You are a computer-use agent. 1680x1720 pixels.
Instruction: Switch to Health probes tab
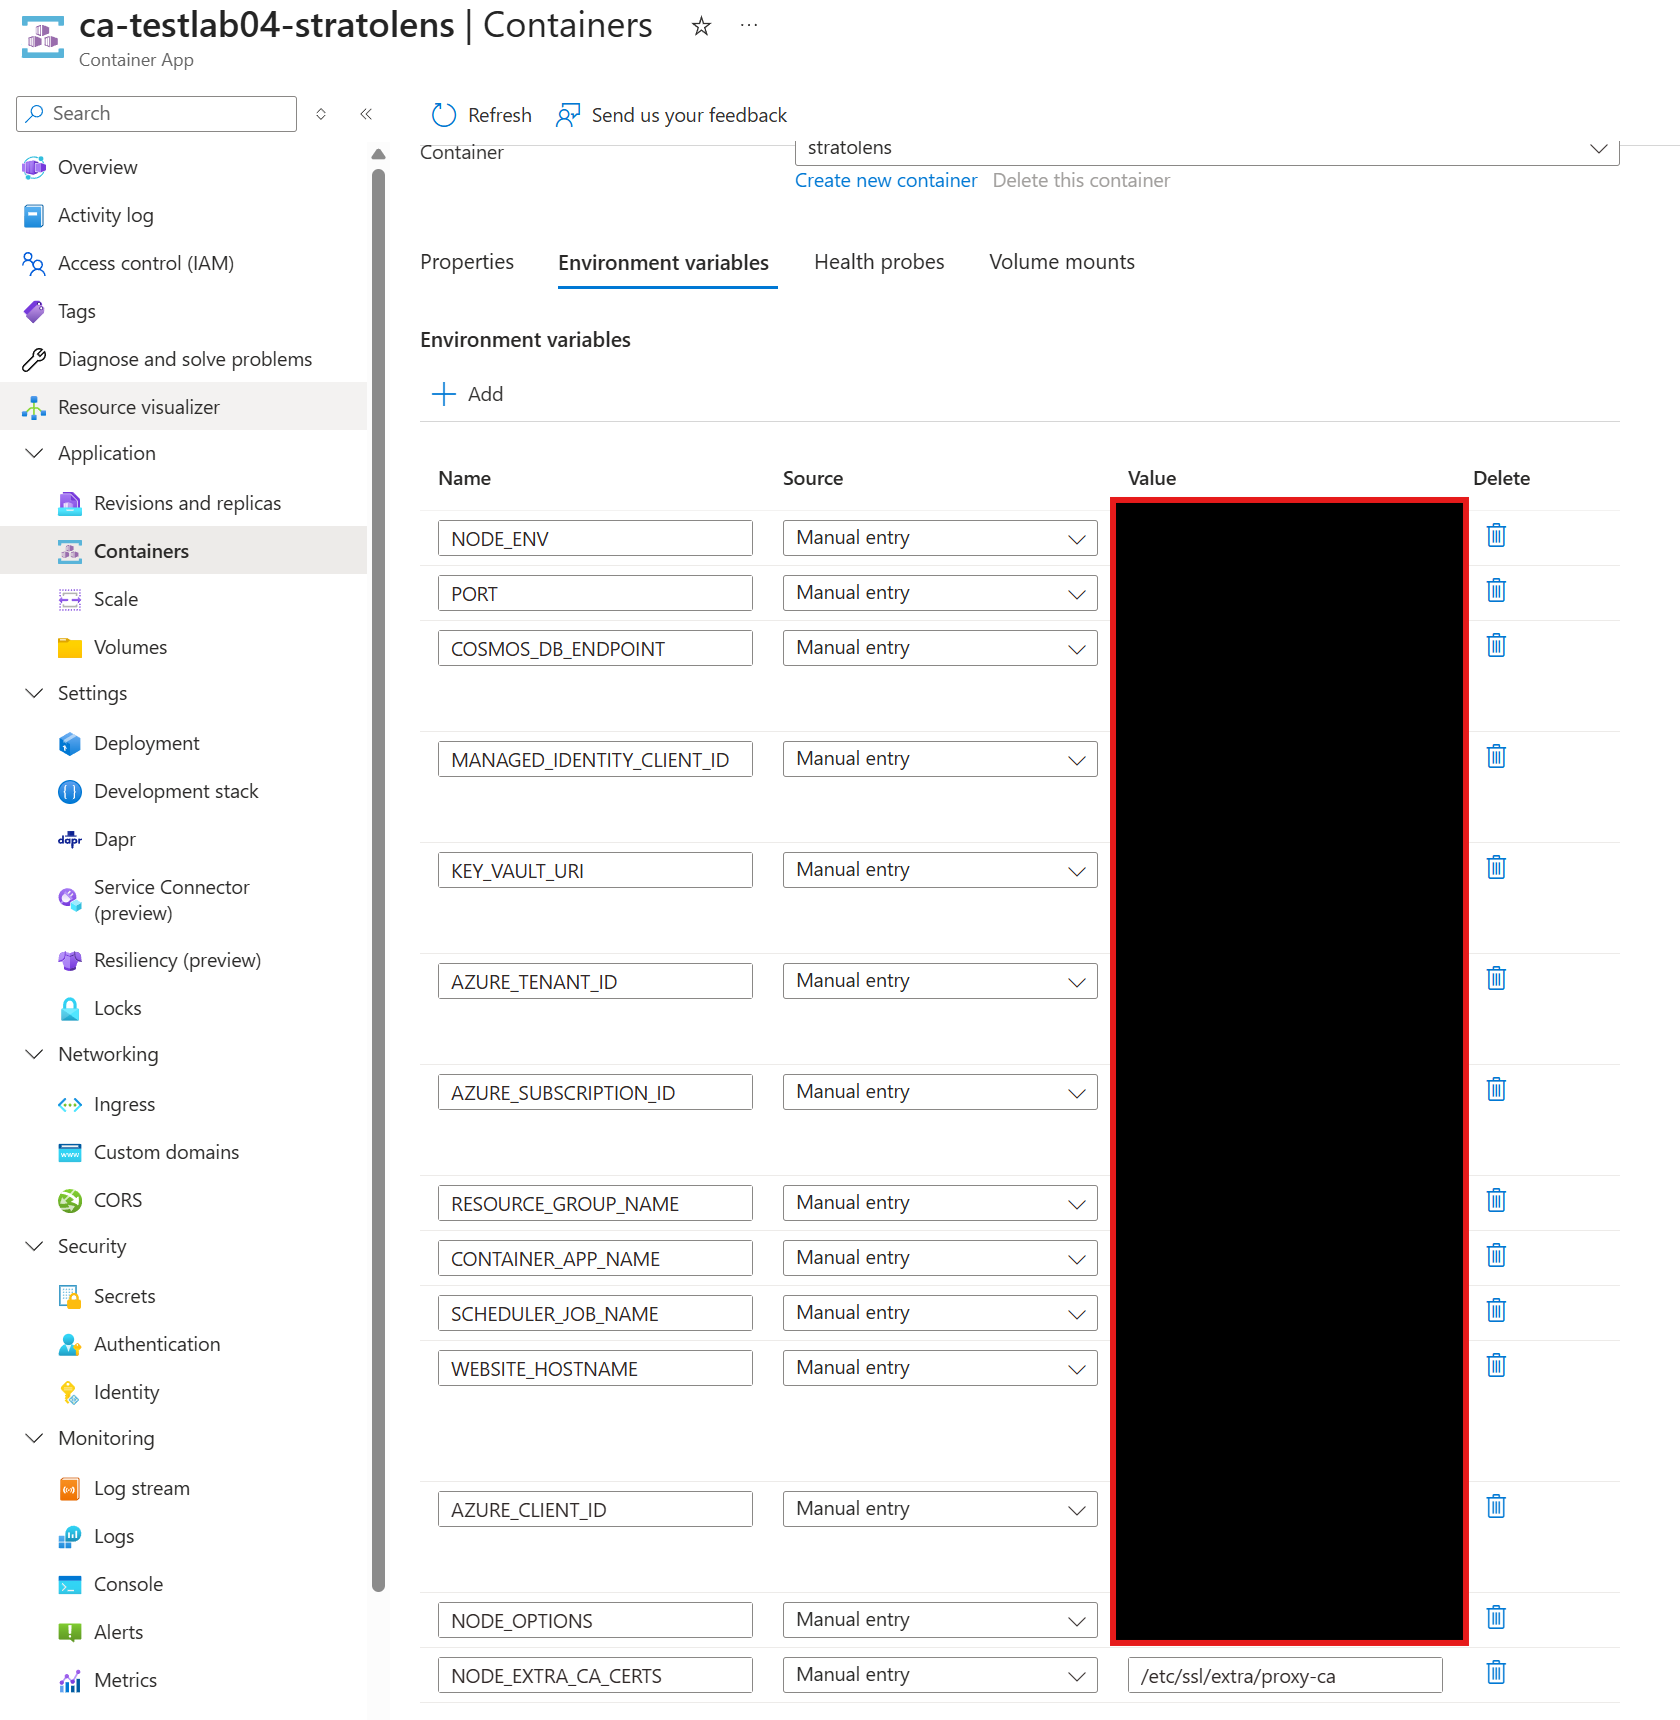tap(879, 262)
